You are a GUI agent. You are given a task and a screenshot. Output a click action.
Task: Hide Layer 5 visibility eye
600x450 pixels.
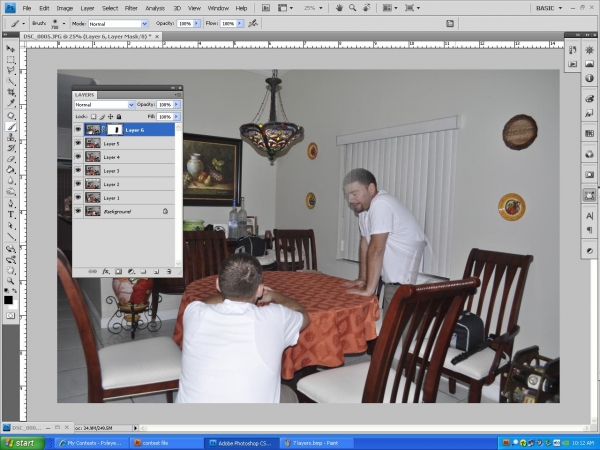(78, 143)
